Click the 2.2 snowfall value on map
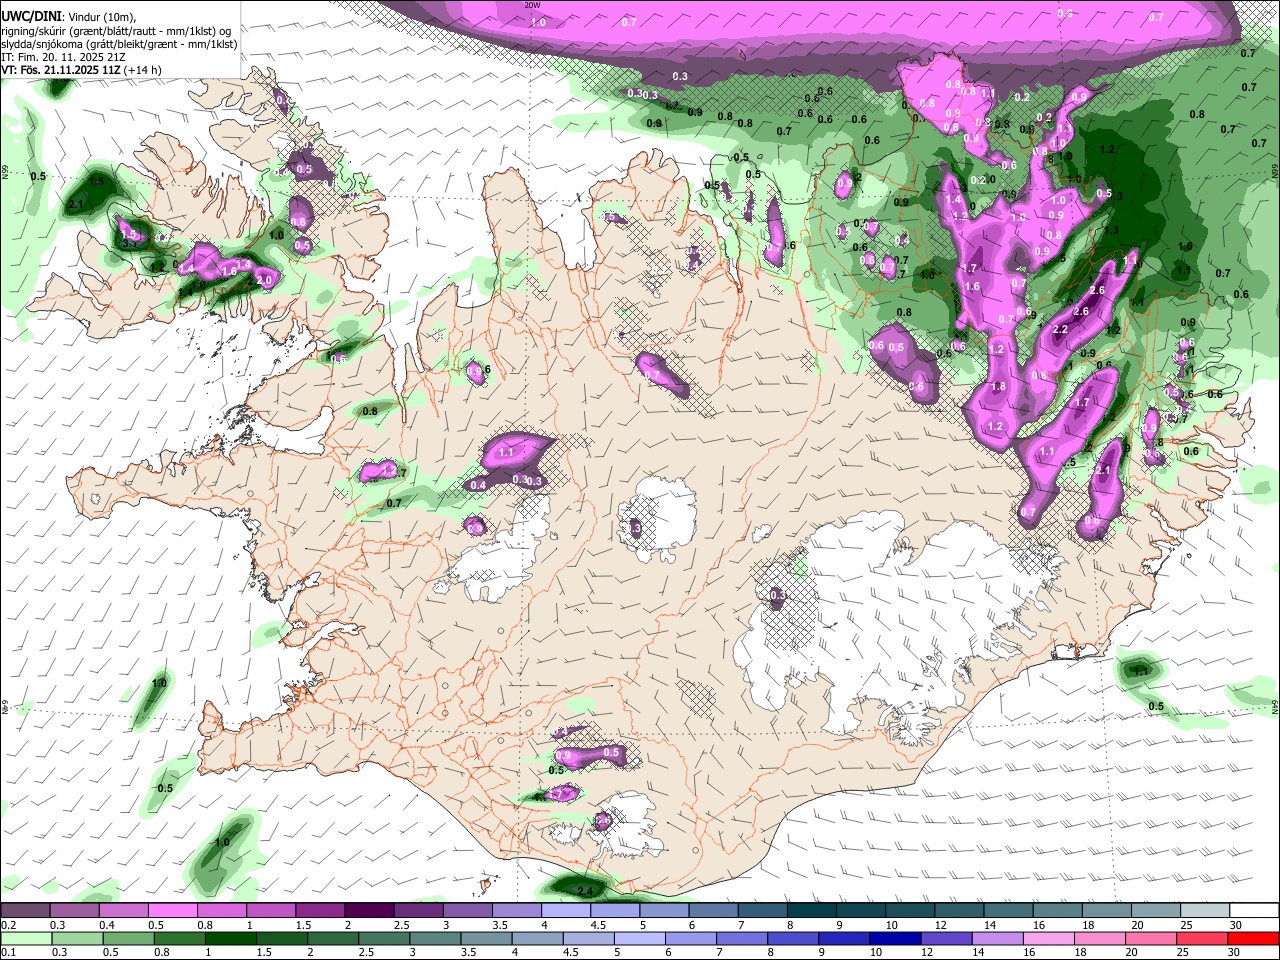The image size is (1280, 960). click(1061, 330)
